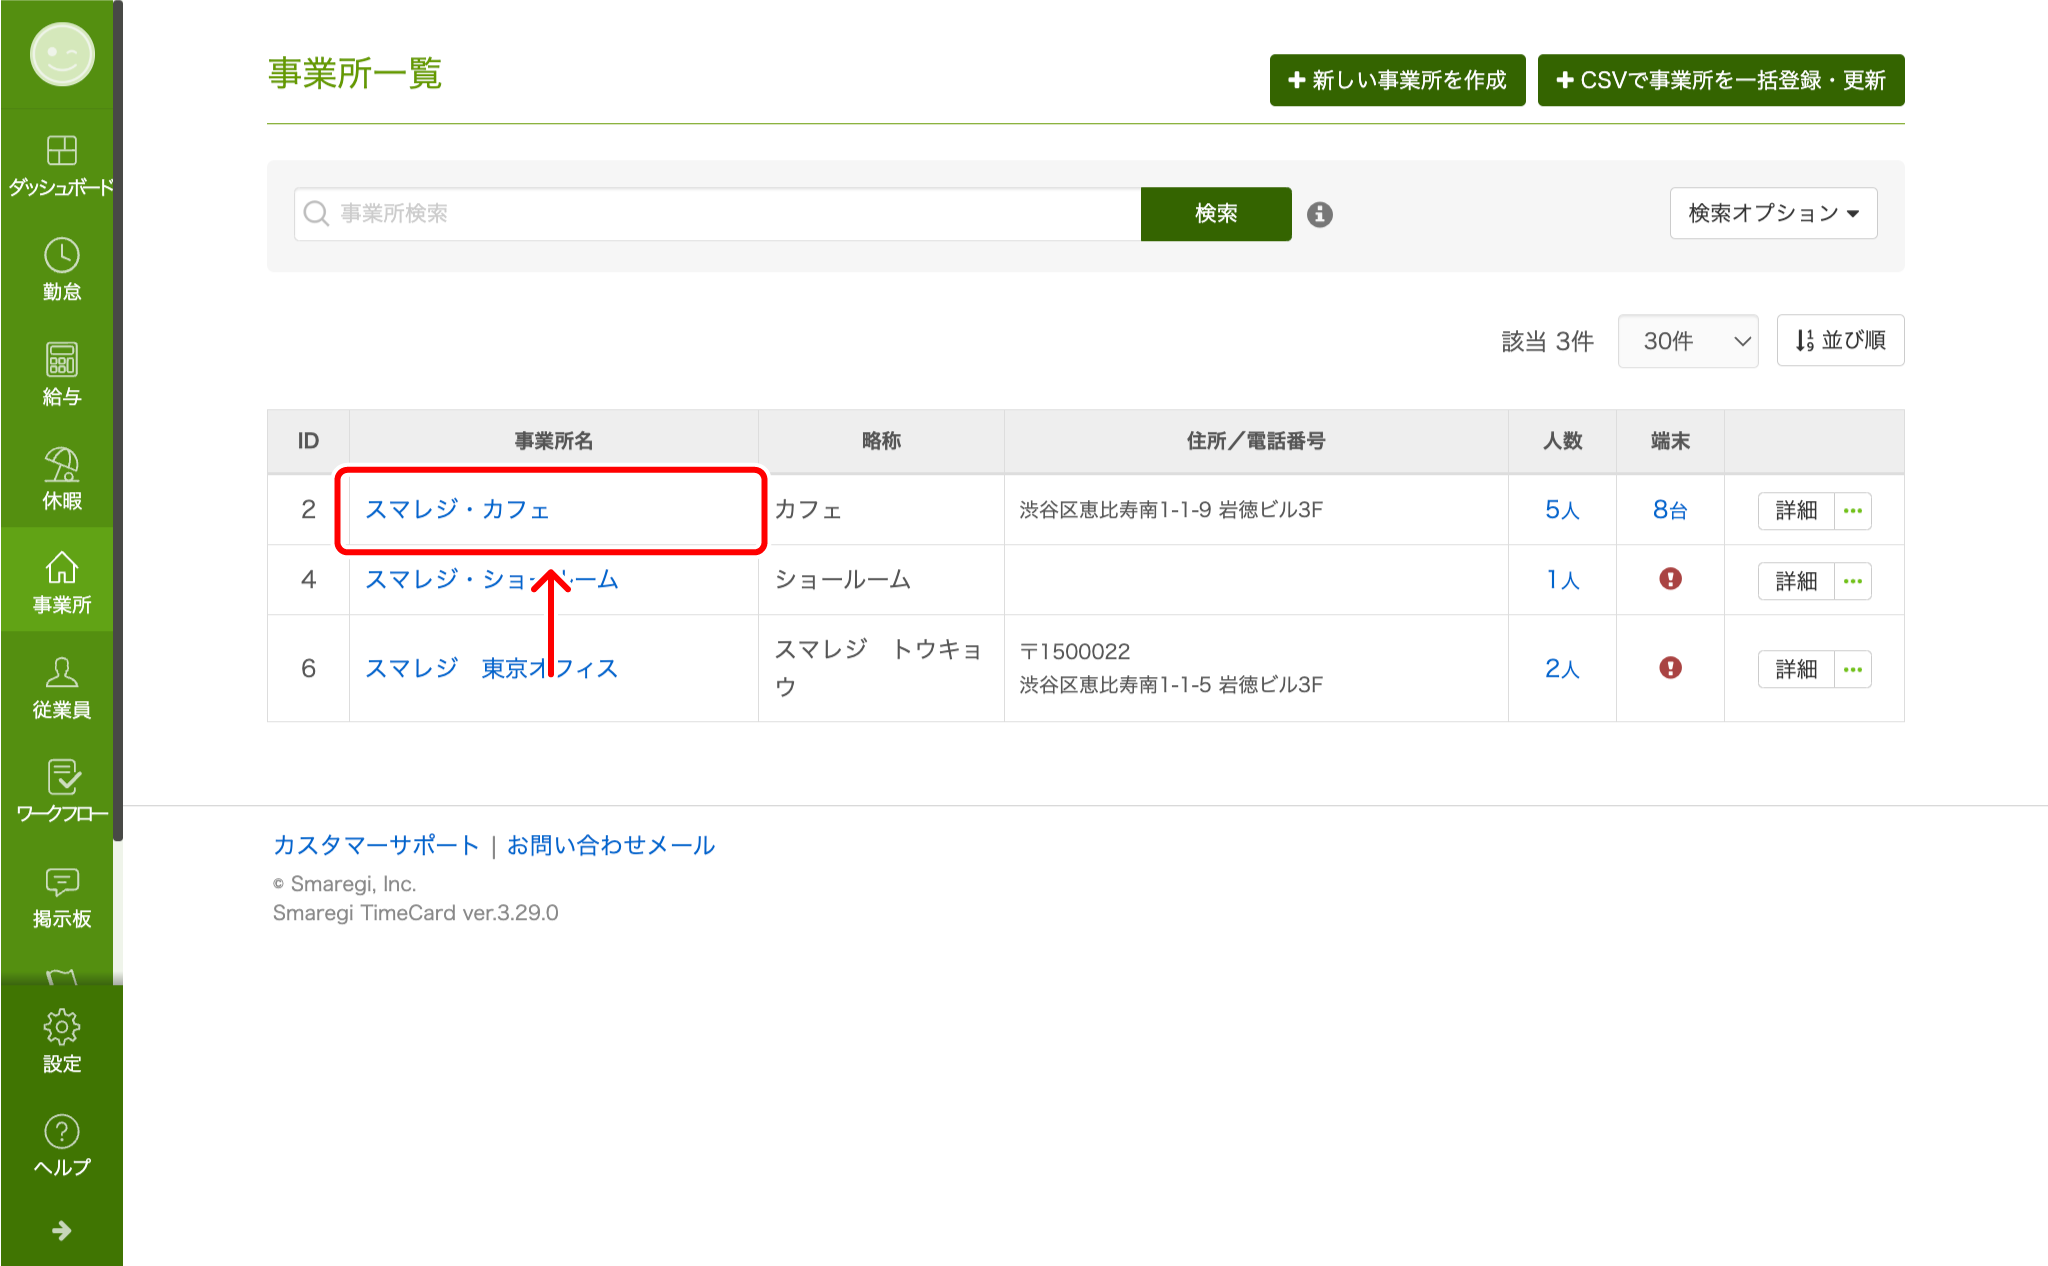Viewport: 2048px width, 1266px height.
Task: Click the 〒1500022 postal code text
Action: coord(1075,651)
